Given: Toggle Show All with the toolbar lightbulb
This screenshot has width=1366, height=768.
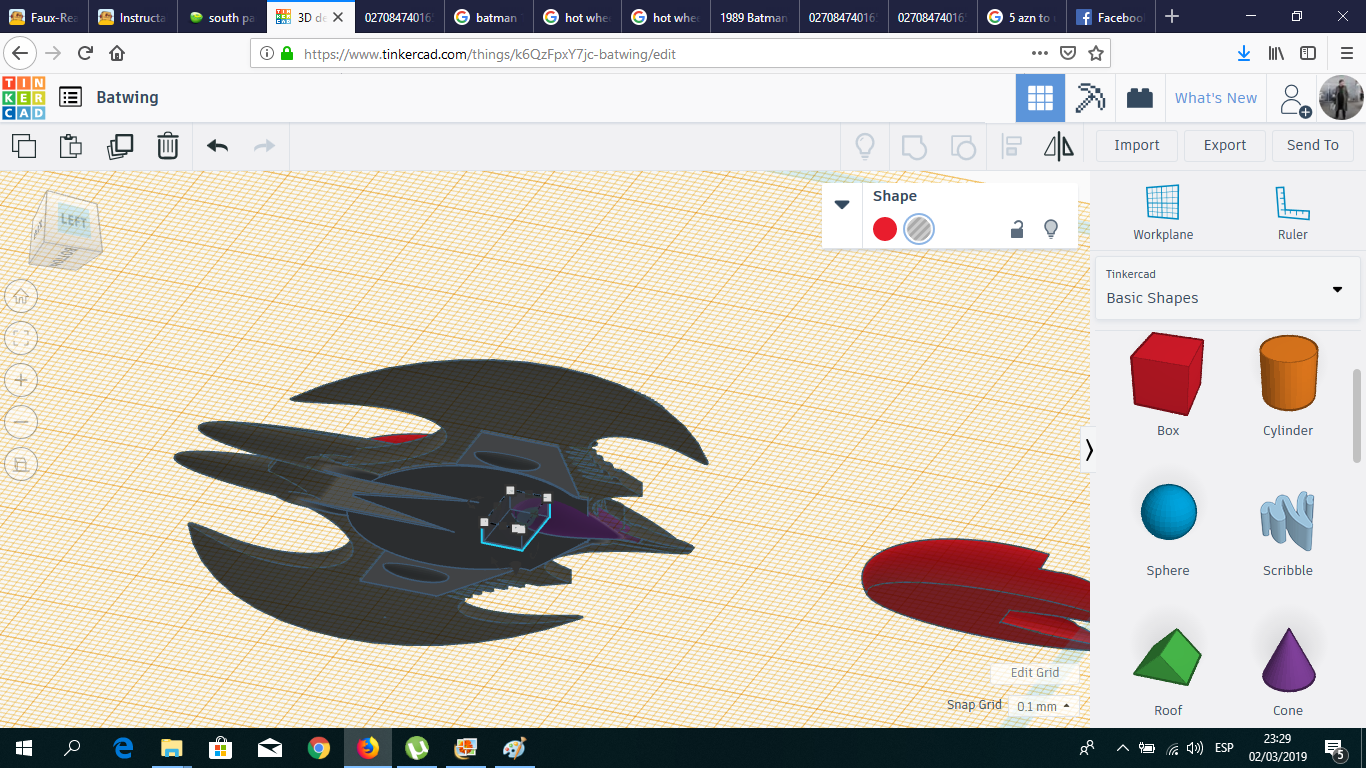Looking at the screenshot, I should click(865, 146).
